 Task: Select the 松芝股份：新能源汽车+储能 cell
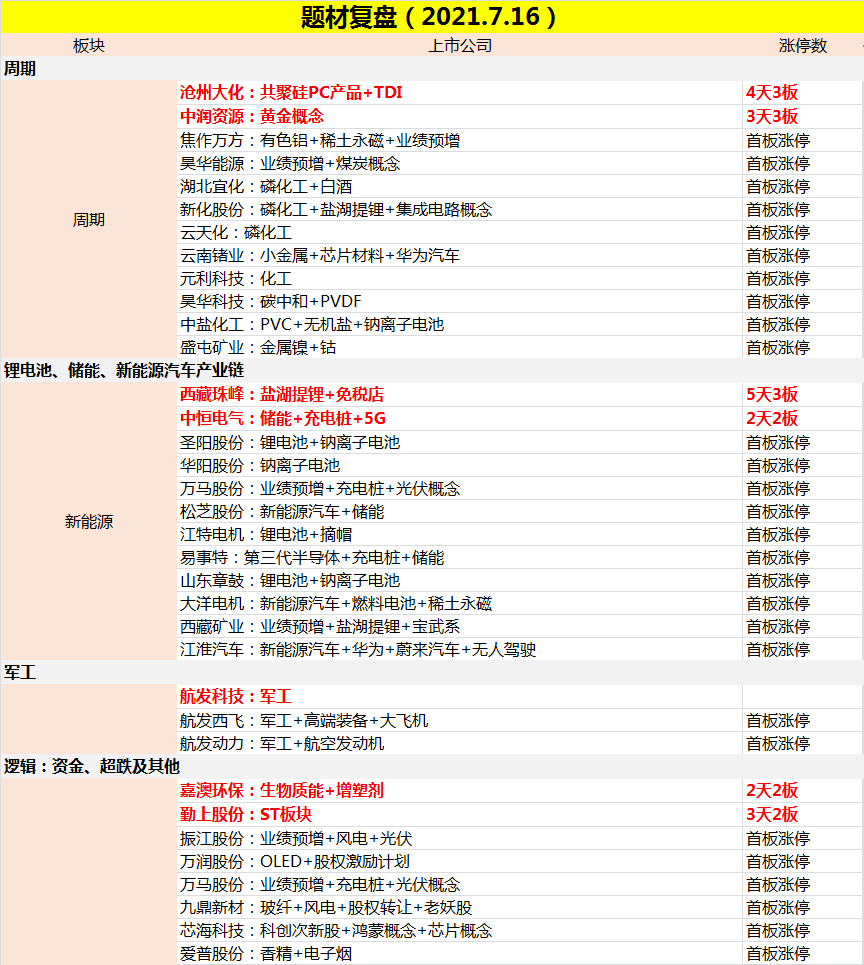click(459, 511)
